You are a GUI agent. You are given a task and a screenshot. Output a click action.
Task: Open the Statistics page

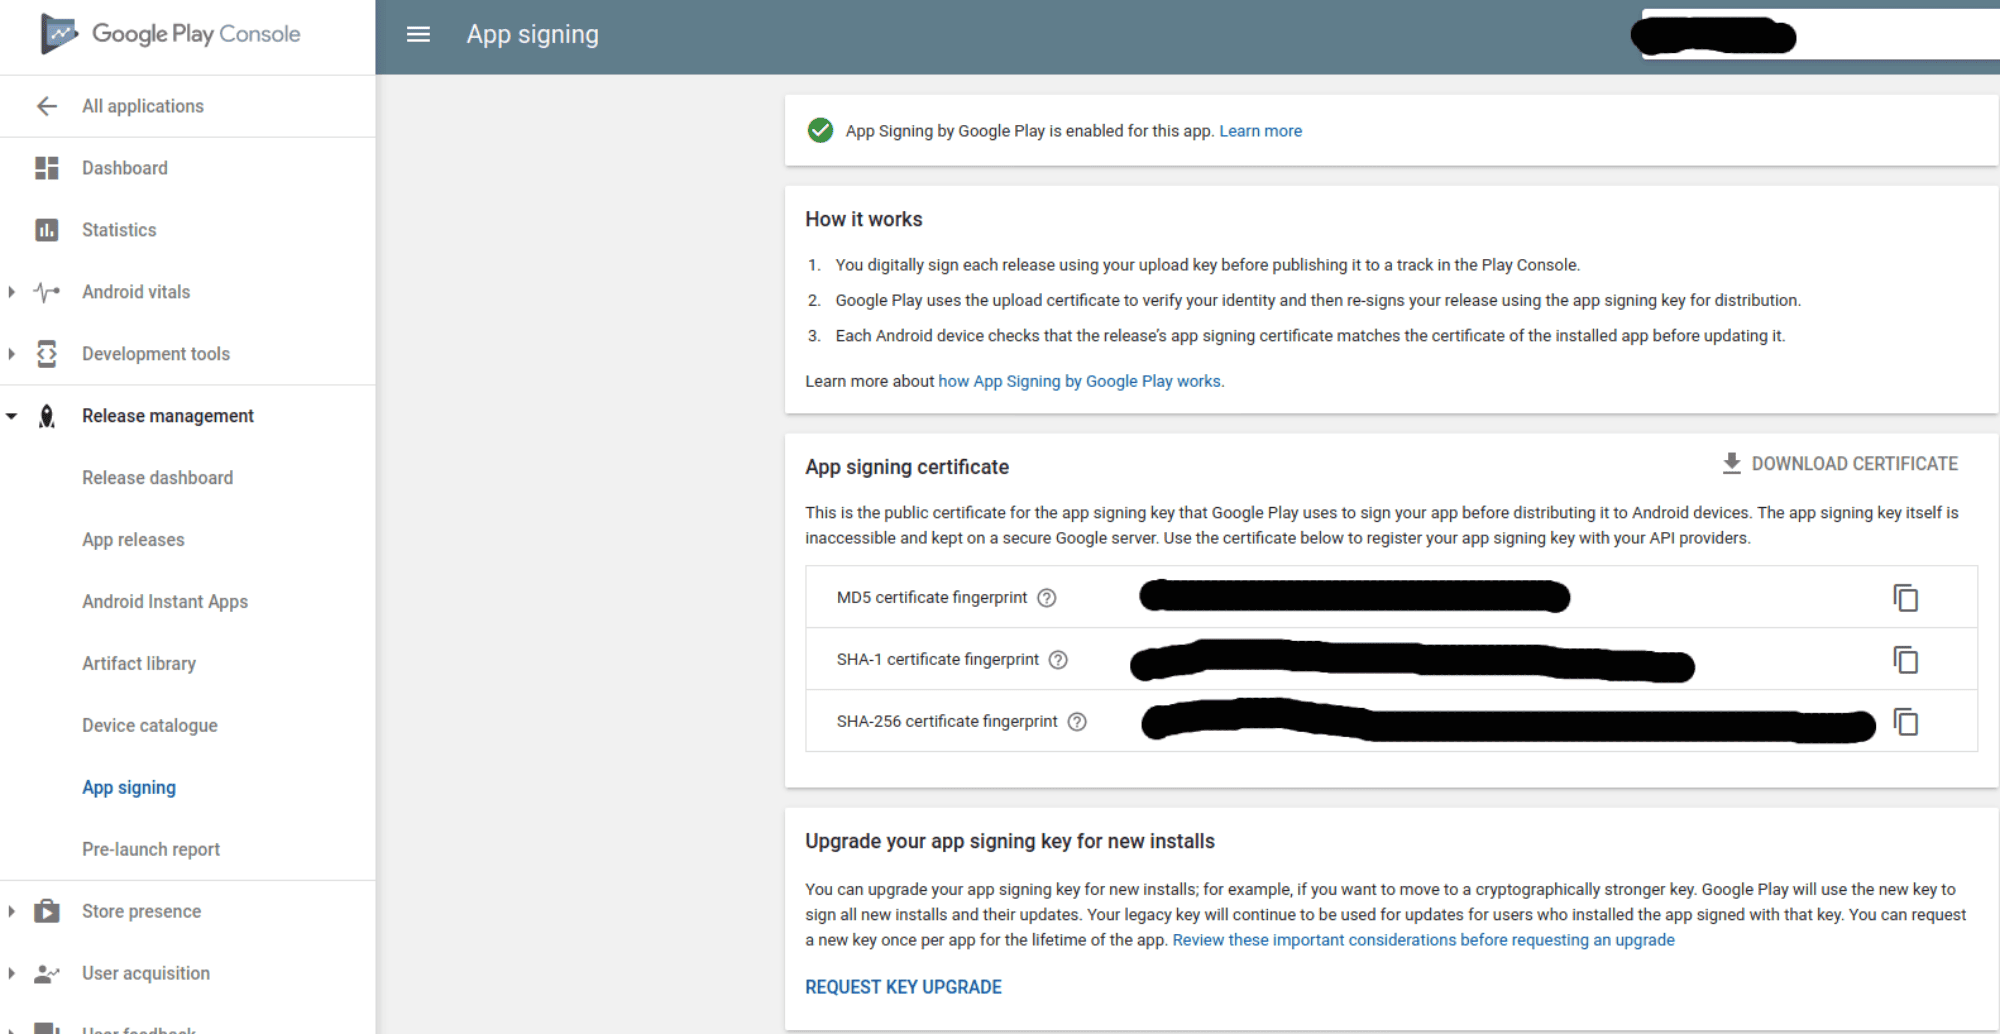[x=119, y=230]
